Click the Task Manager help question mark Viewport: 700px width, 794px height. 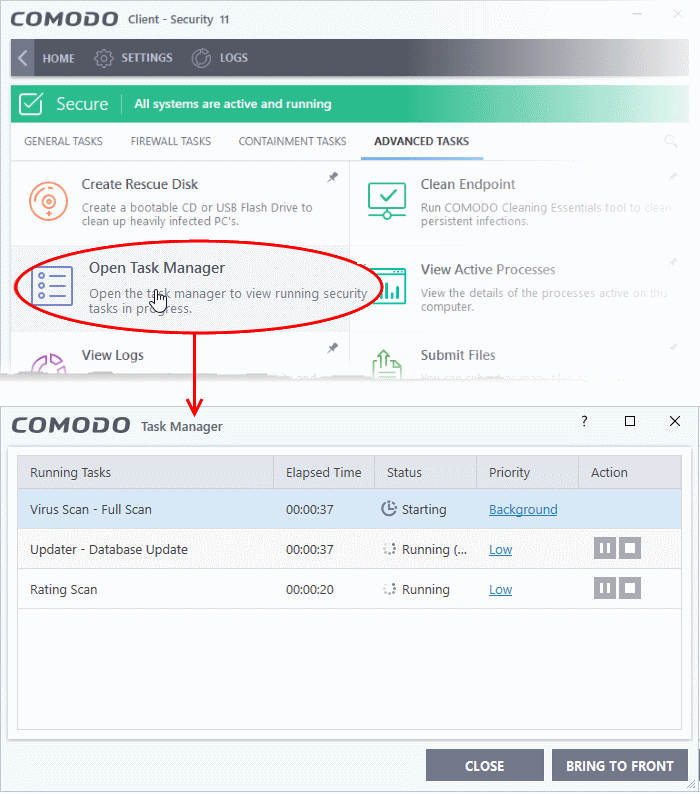585,421
